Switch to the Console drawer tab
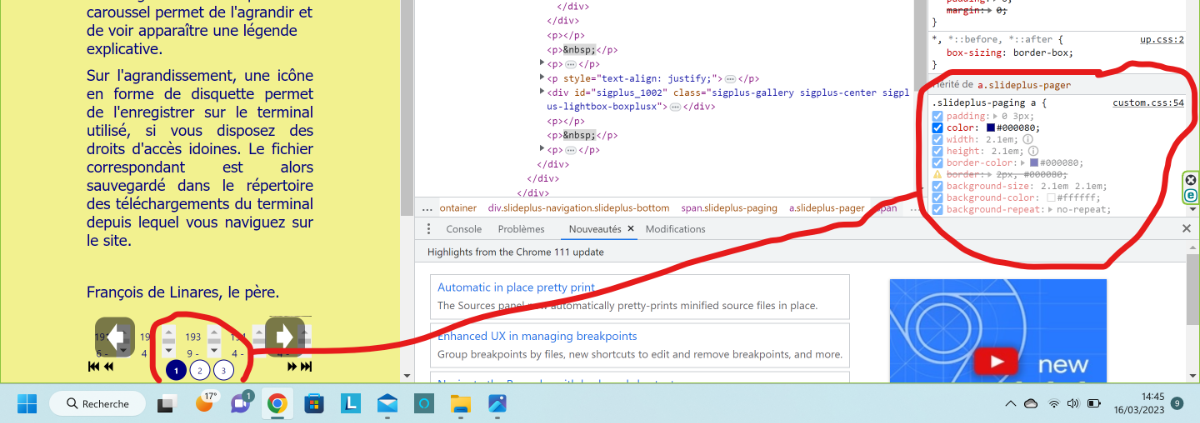 pyautogui.click(x=463, y=229)
